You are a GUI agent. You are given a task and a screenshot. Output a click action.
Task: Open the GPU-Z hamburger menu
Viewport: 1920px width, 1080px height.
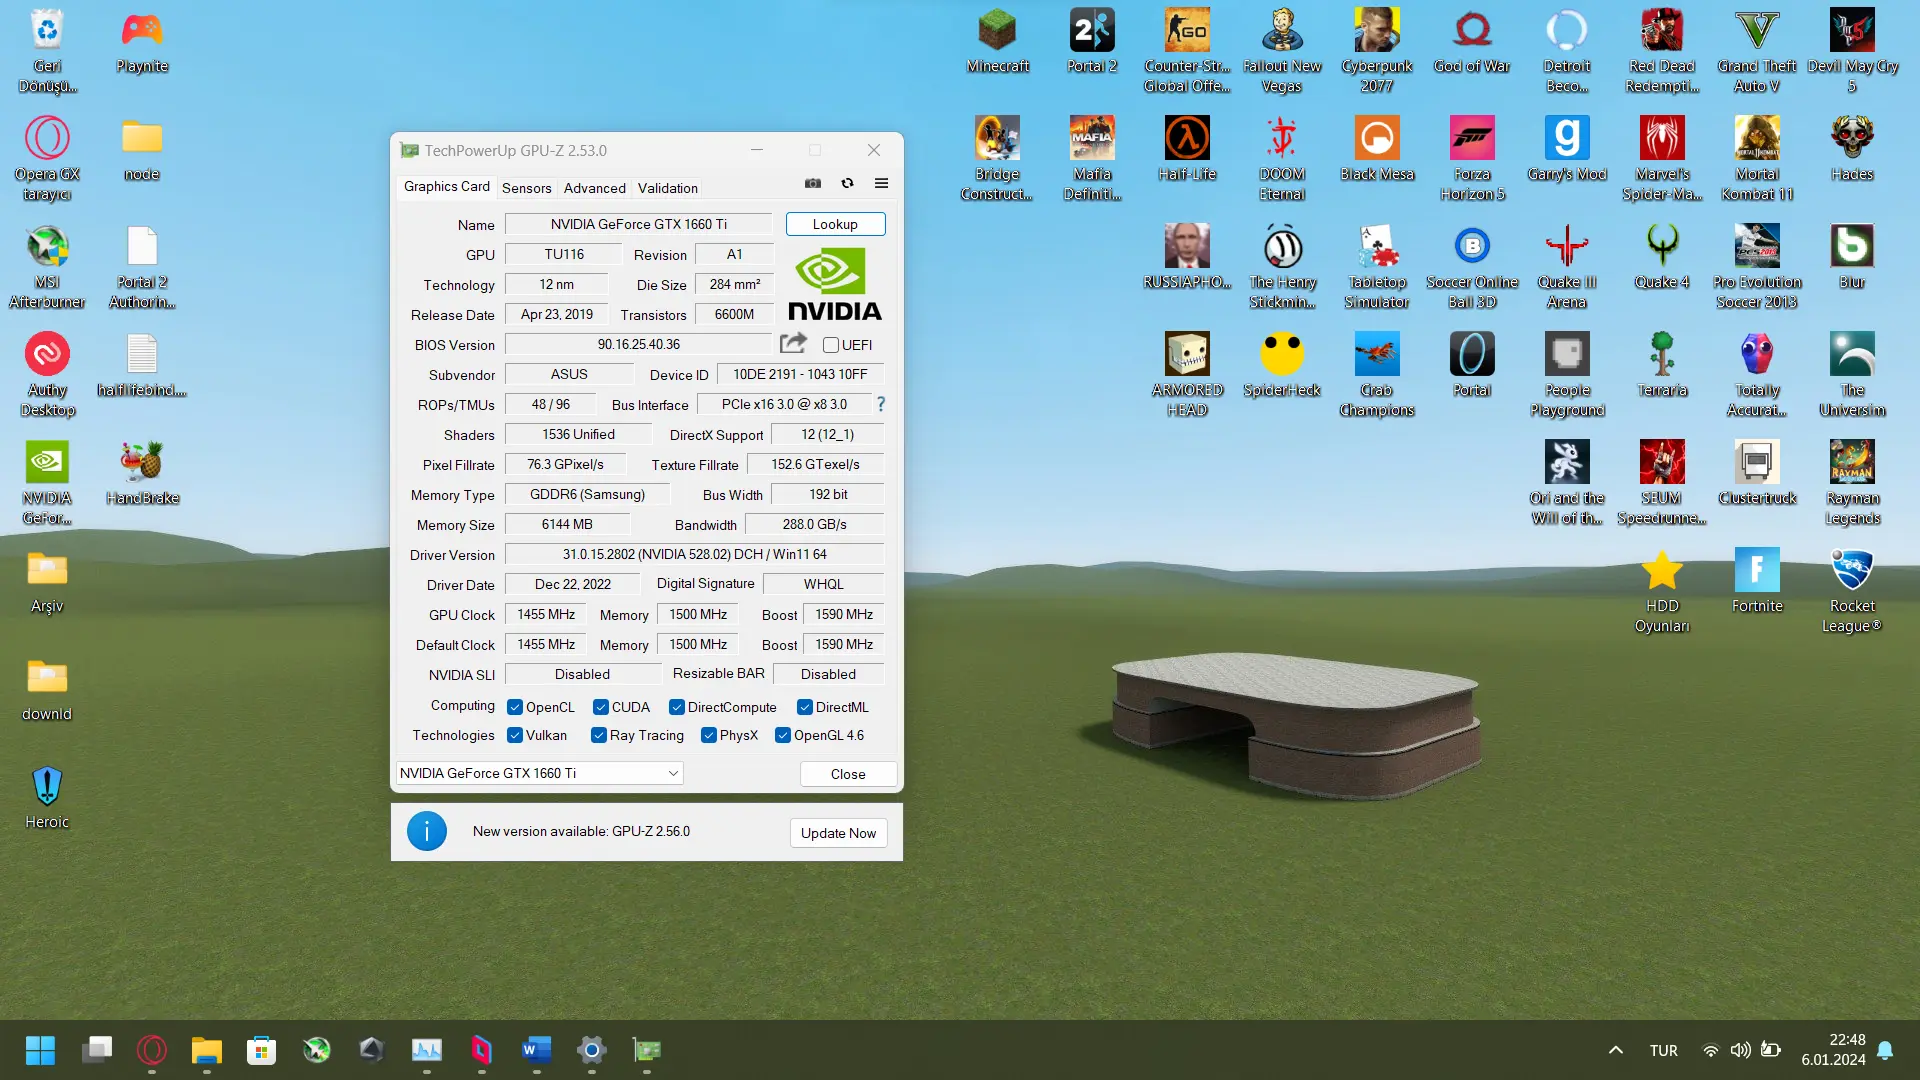point(881,183)
